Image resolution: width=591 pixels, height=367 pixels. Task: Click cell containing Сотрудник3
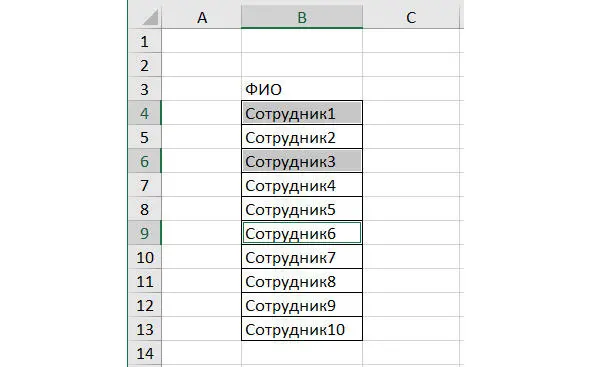(302, 161)
